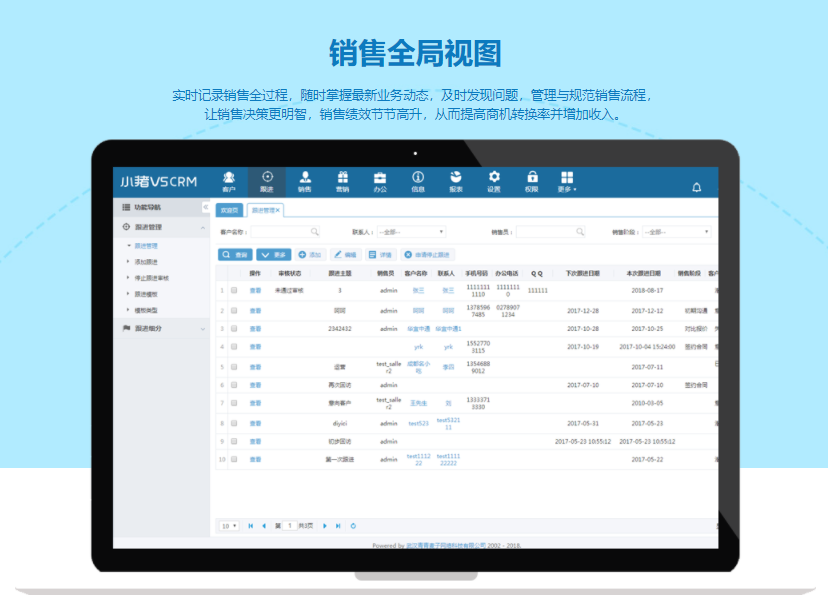Screen dimensions: 828x602
Task: Check the checkbox on the first table row
Action: 233,290
